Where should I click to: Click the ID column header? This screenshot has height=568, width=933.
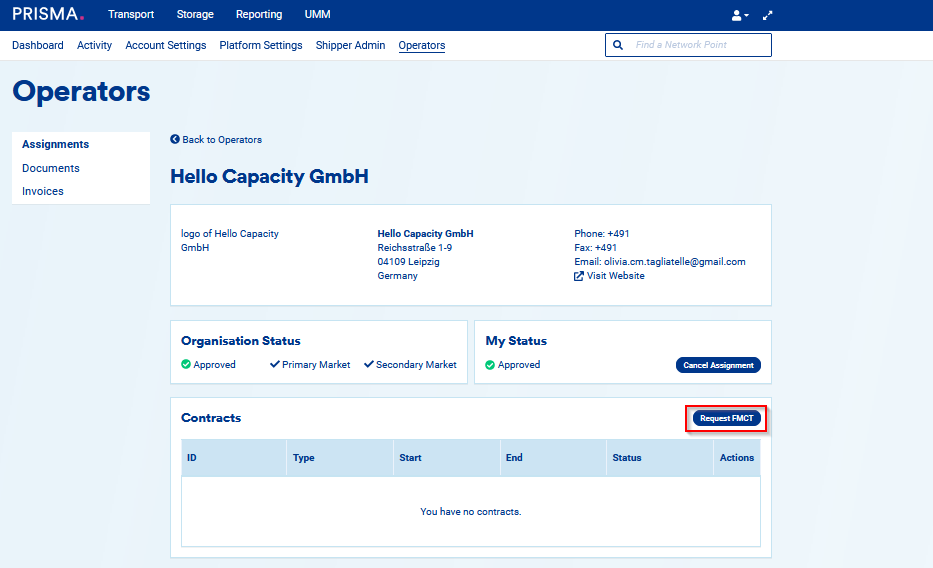click(233, 457)
